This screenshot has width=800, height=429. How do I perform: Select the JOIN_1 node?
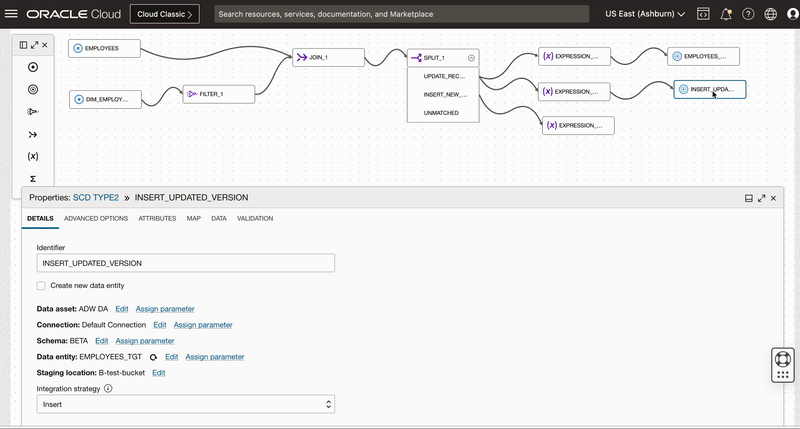tap(329, 57)
